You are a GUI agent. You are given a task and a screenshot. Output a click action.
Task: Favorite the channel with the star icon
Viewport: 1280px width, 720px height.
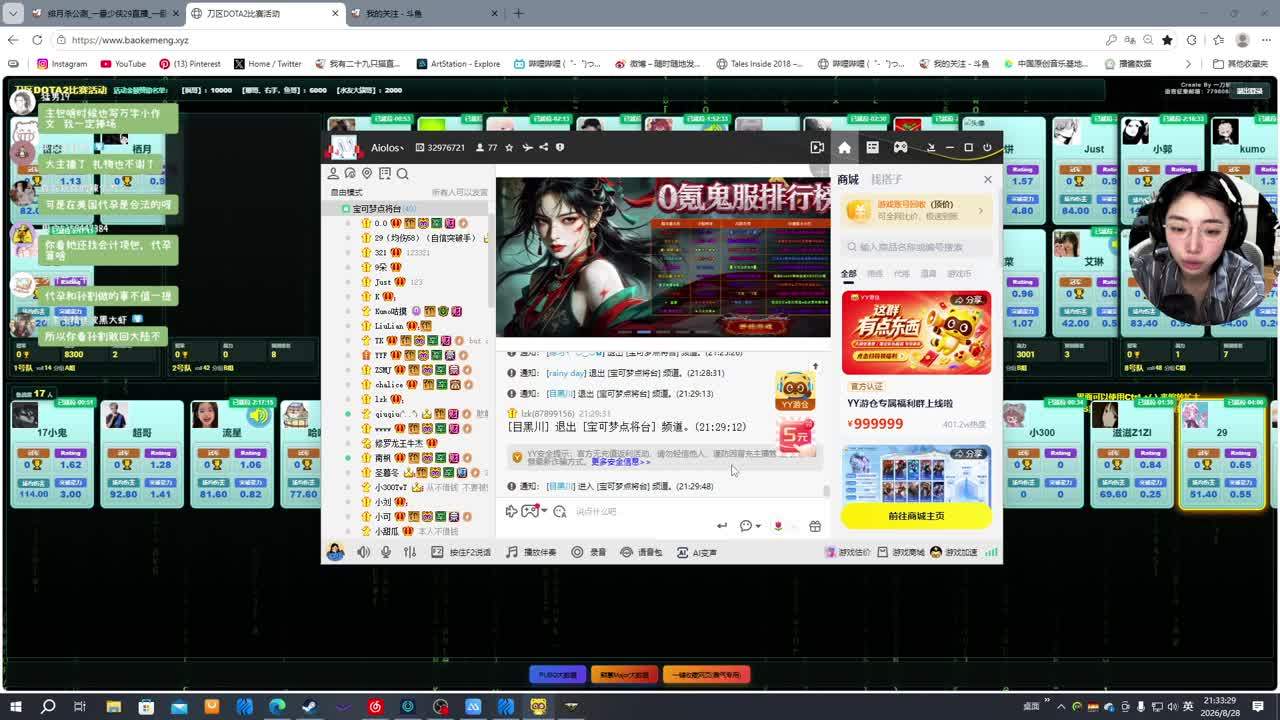[x=509, y=147]
